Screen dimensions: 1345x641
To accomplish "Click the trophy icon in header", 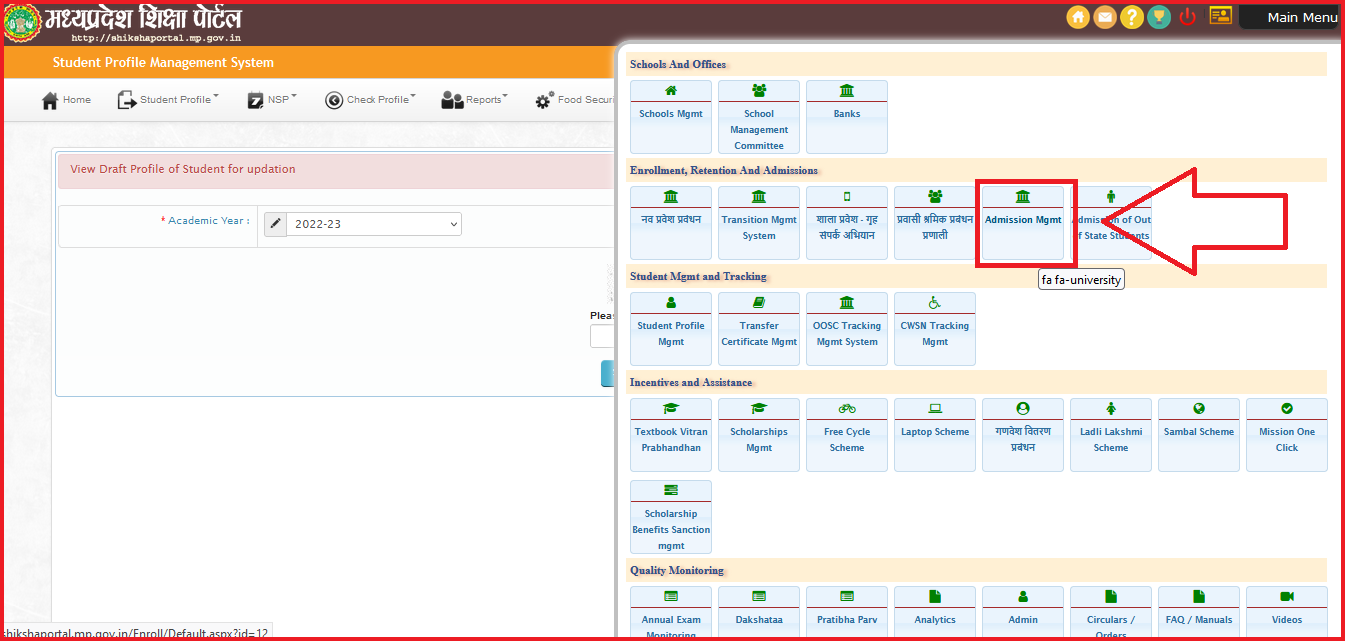I will click(1159, 17).
